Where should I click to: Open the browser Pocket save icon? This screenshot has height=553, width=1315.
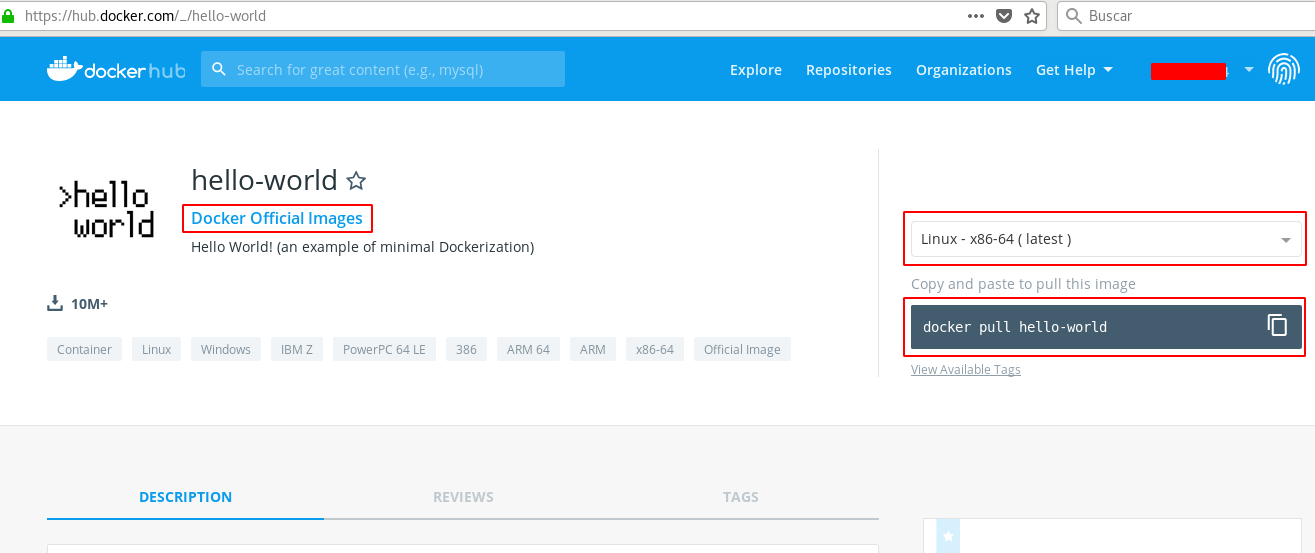1004,16
